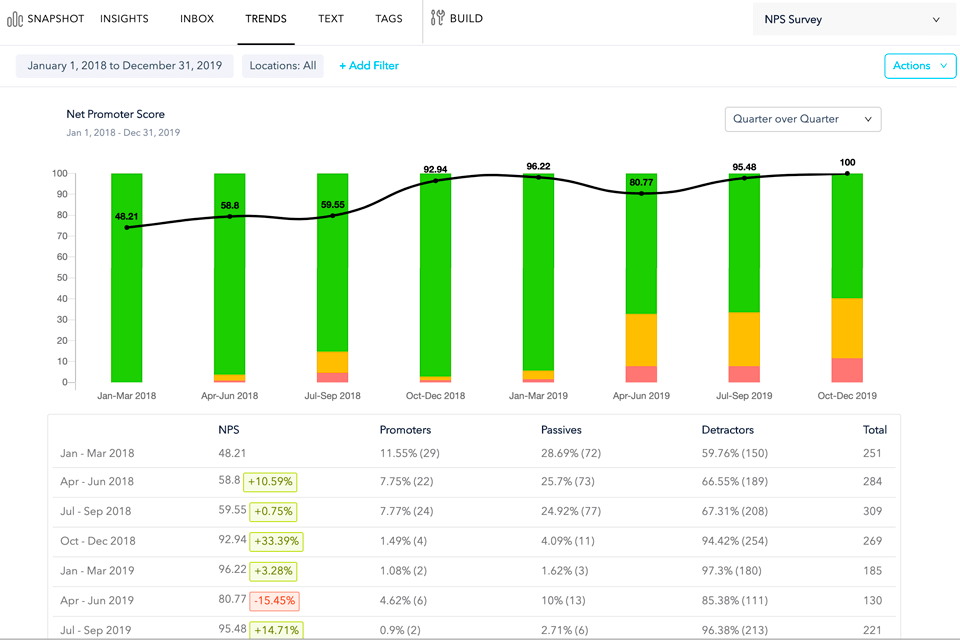Expand the Quarter over Quarter selector
This screenshot has height=640, width=960.
pyautogui.click(x=802, y=119)
